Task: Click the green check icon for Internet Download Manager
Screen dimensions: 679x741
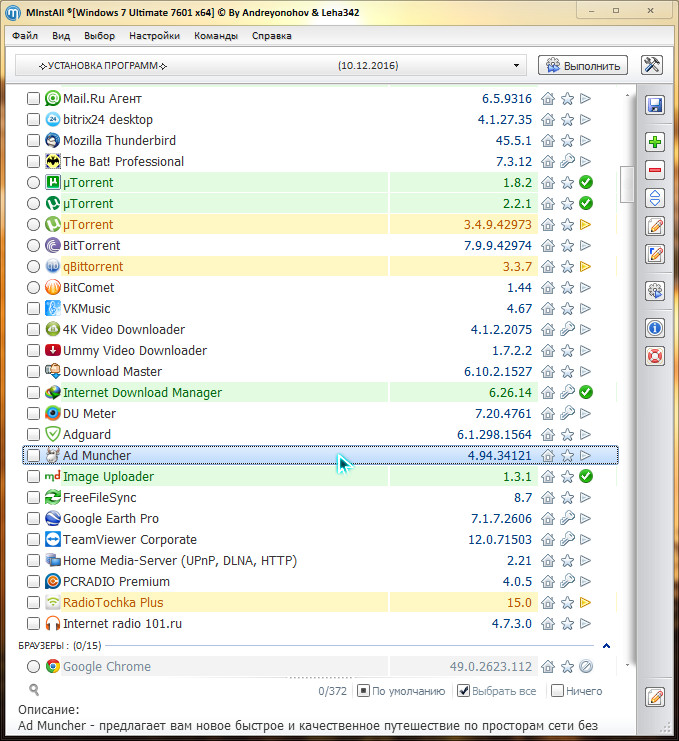Action: (586, 392)
